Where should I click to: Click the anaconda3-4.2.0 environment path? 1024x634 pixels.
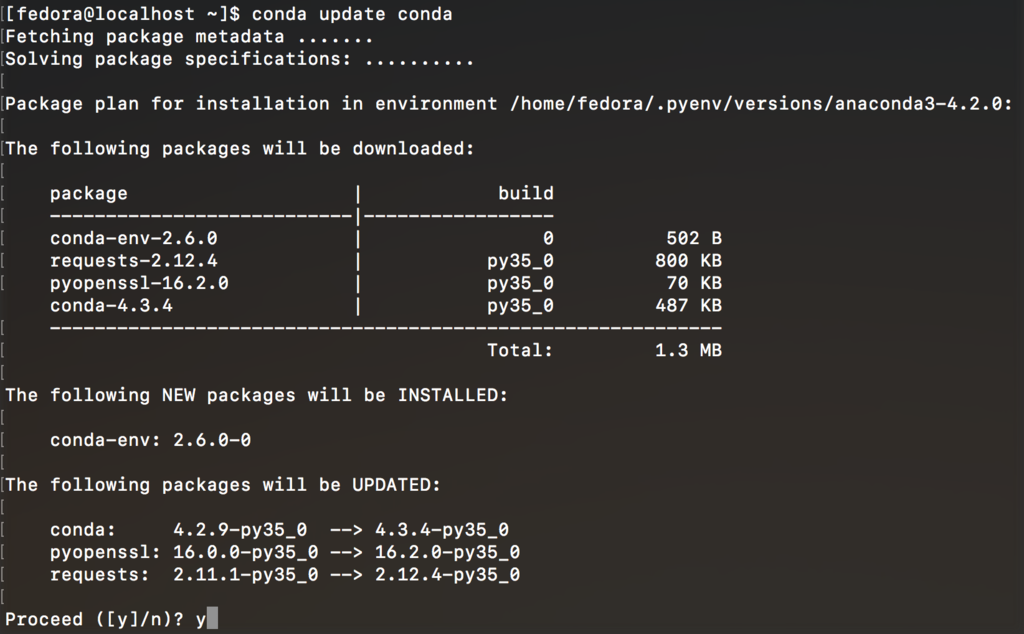point(761,104)
